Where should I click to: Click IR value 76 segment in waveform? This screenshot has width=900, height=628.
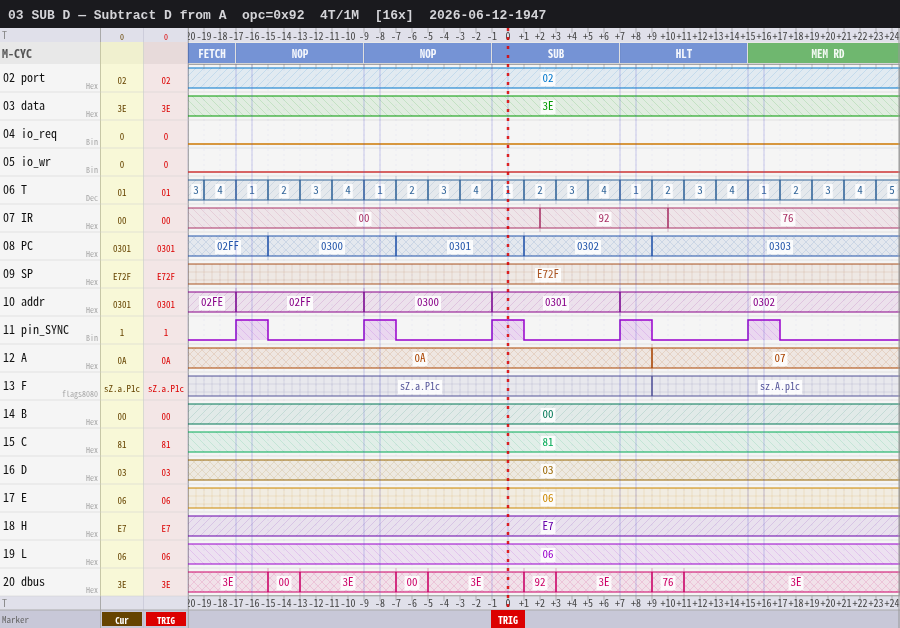(783, 218)
